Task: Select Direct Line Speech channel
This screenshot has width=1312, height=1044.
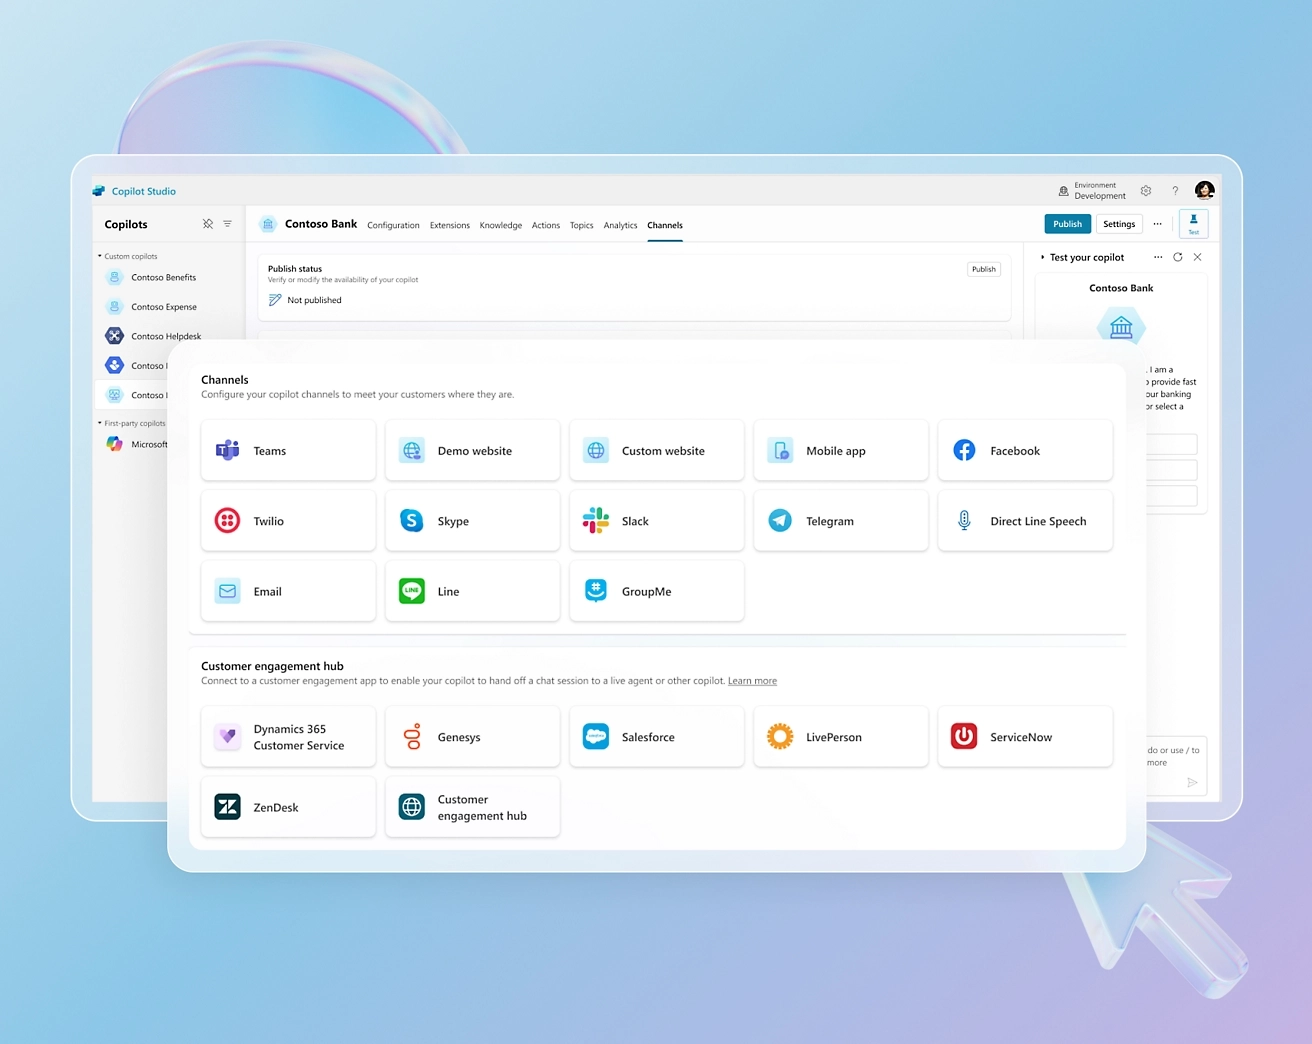Action: (x=1025, y=521)
